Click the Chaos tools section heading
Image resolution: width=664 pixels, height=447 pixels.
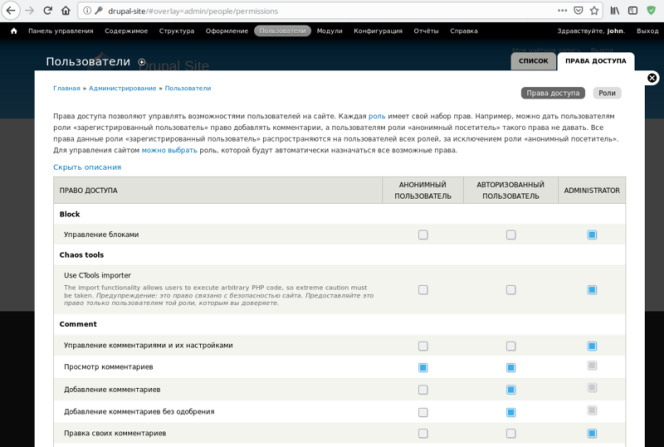pos(81,255)
